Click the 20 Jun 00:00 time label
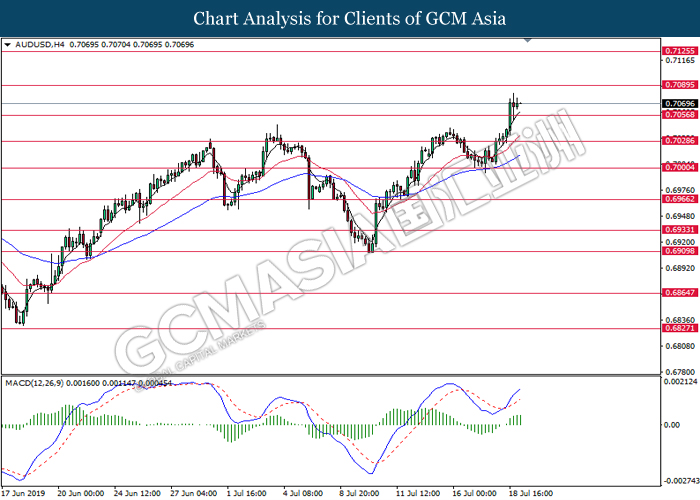700x500 pixels. (x=81, y=493)
